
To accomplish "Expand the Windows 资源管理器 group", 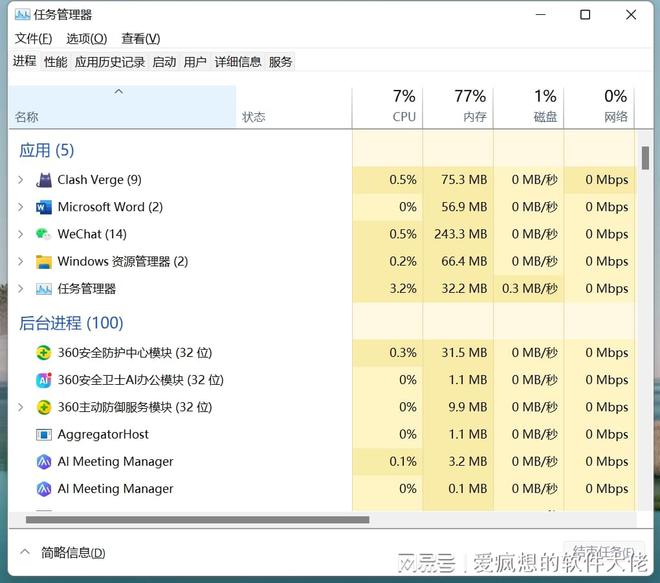I will [21, 261].
